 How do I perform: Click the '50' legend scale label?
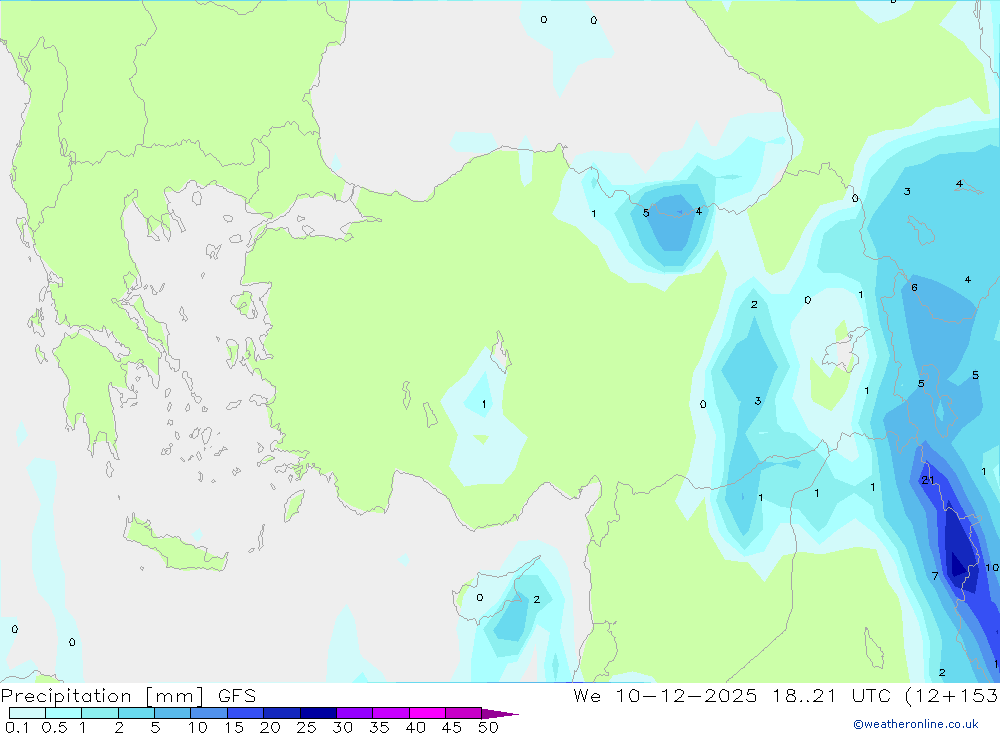488,727
